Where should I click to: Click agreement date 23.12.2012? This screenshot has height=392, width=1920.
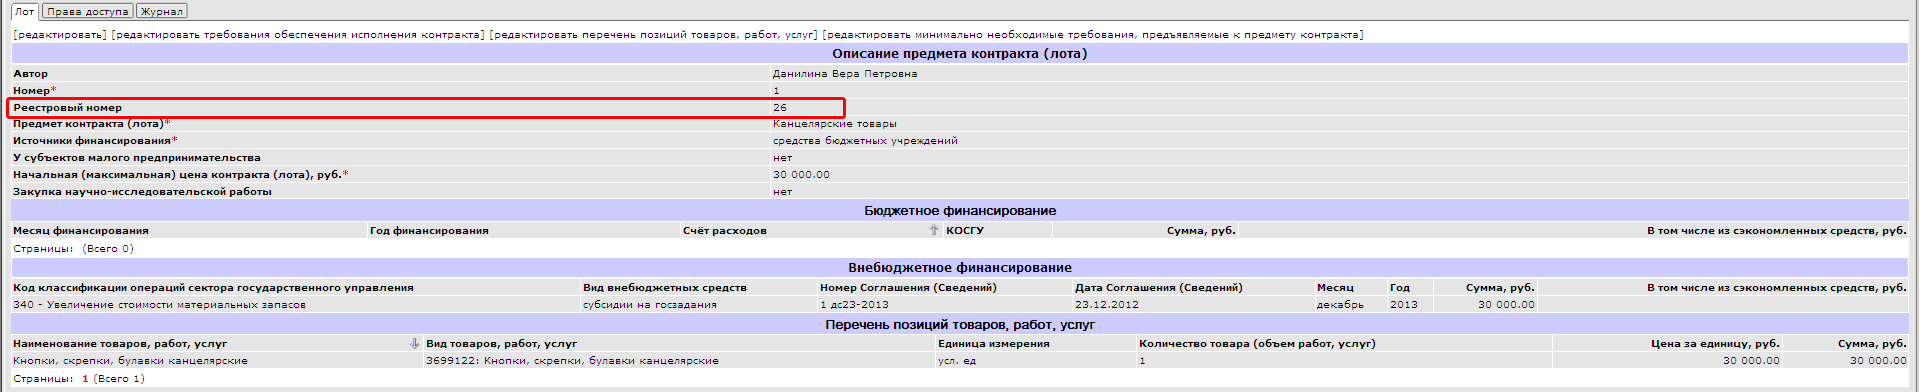(1107, 305)
